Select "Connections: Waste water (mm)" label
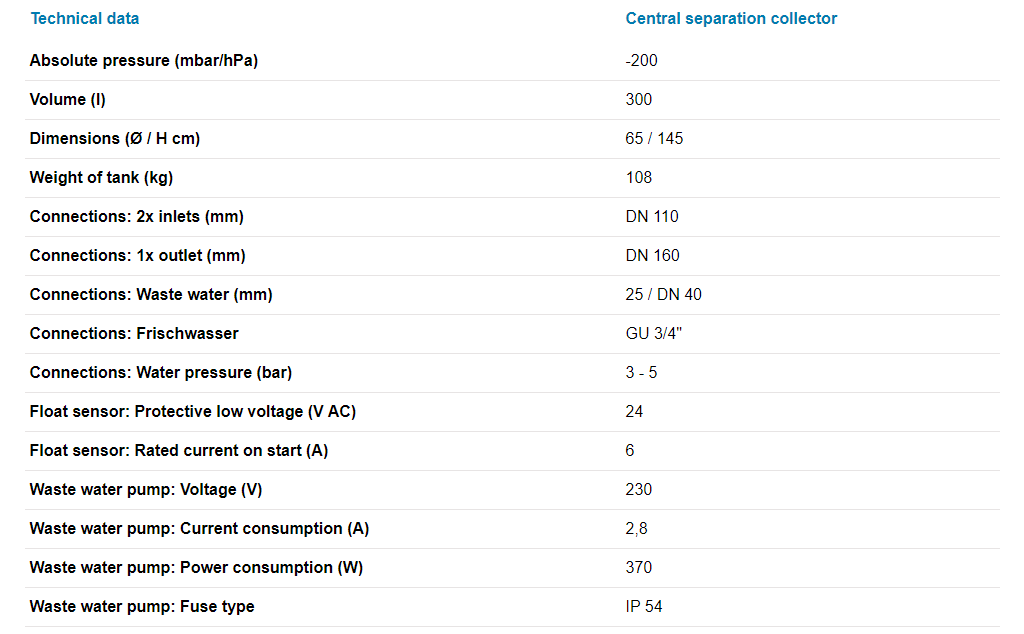 tap(151, 294)
